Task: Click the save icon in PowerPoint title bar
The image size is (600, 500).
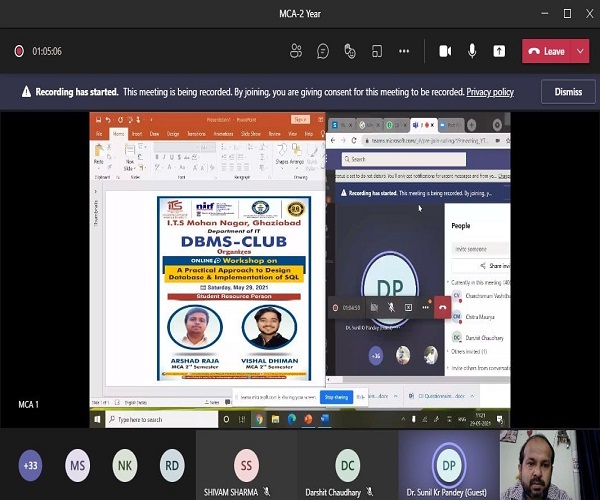Action: (98, 120)
